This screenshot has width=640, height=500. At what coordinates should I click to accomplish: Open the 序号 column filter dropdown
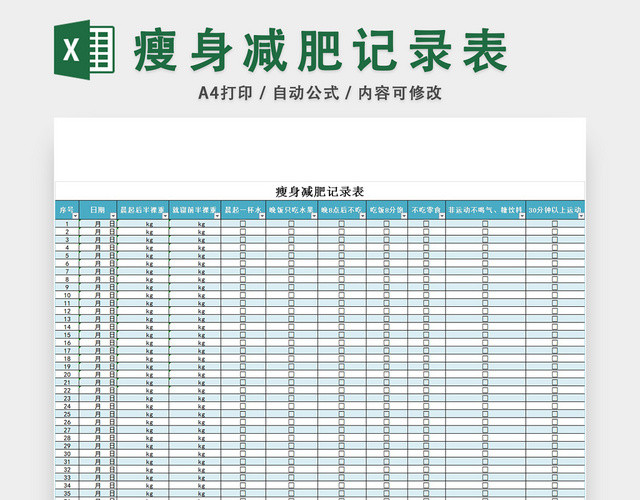tap(75, 216)
